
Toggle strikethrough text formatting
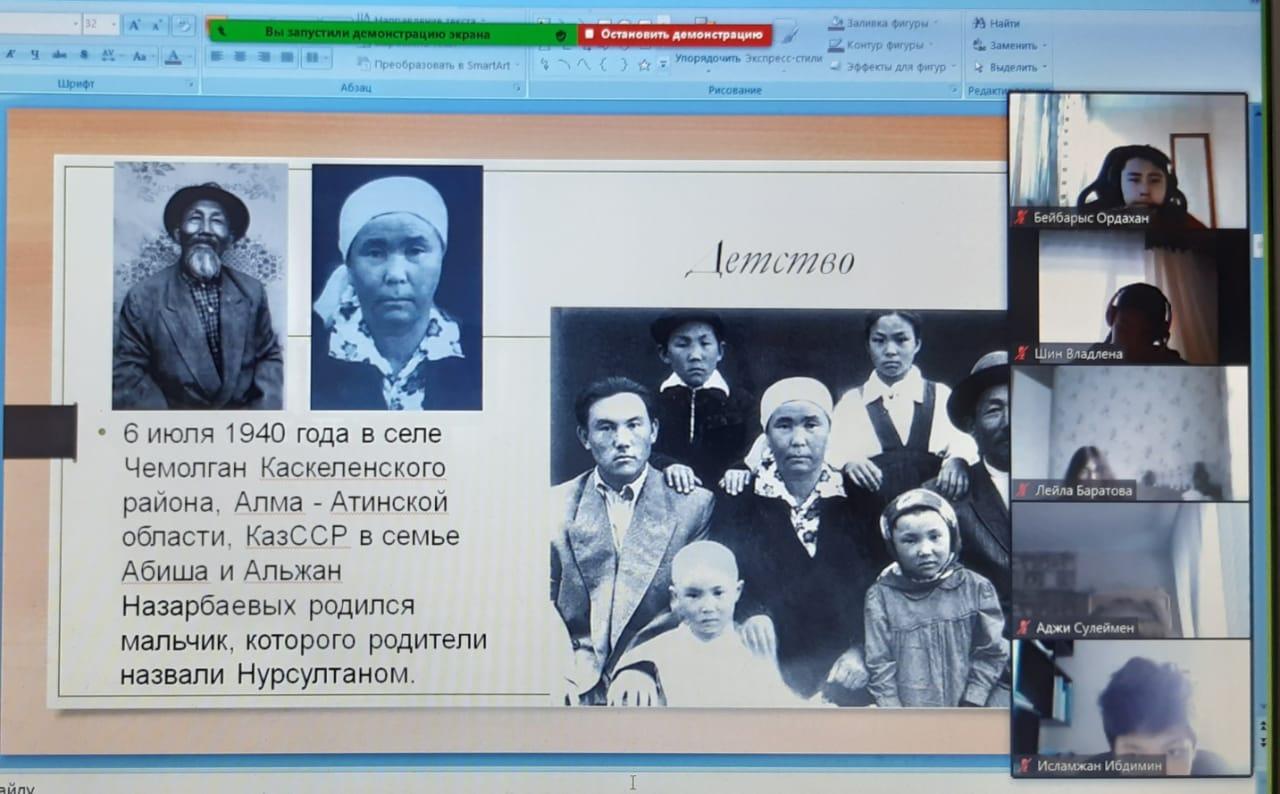point(60,55)
